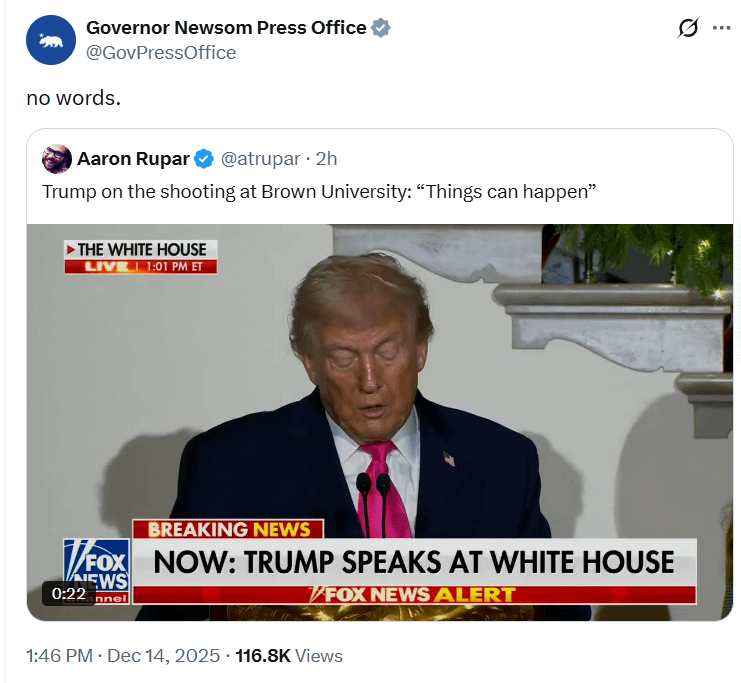741x683 pixels.
Task: Click Aaron Rupar's profile picture
Action: click(x=57, y=159)
